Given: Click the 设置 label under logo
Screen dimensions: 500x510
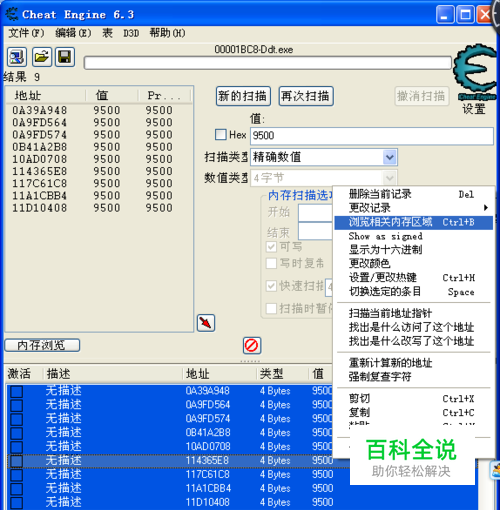Looking at the screenshot, I should [x=474, y=109].
